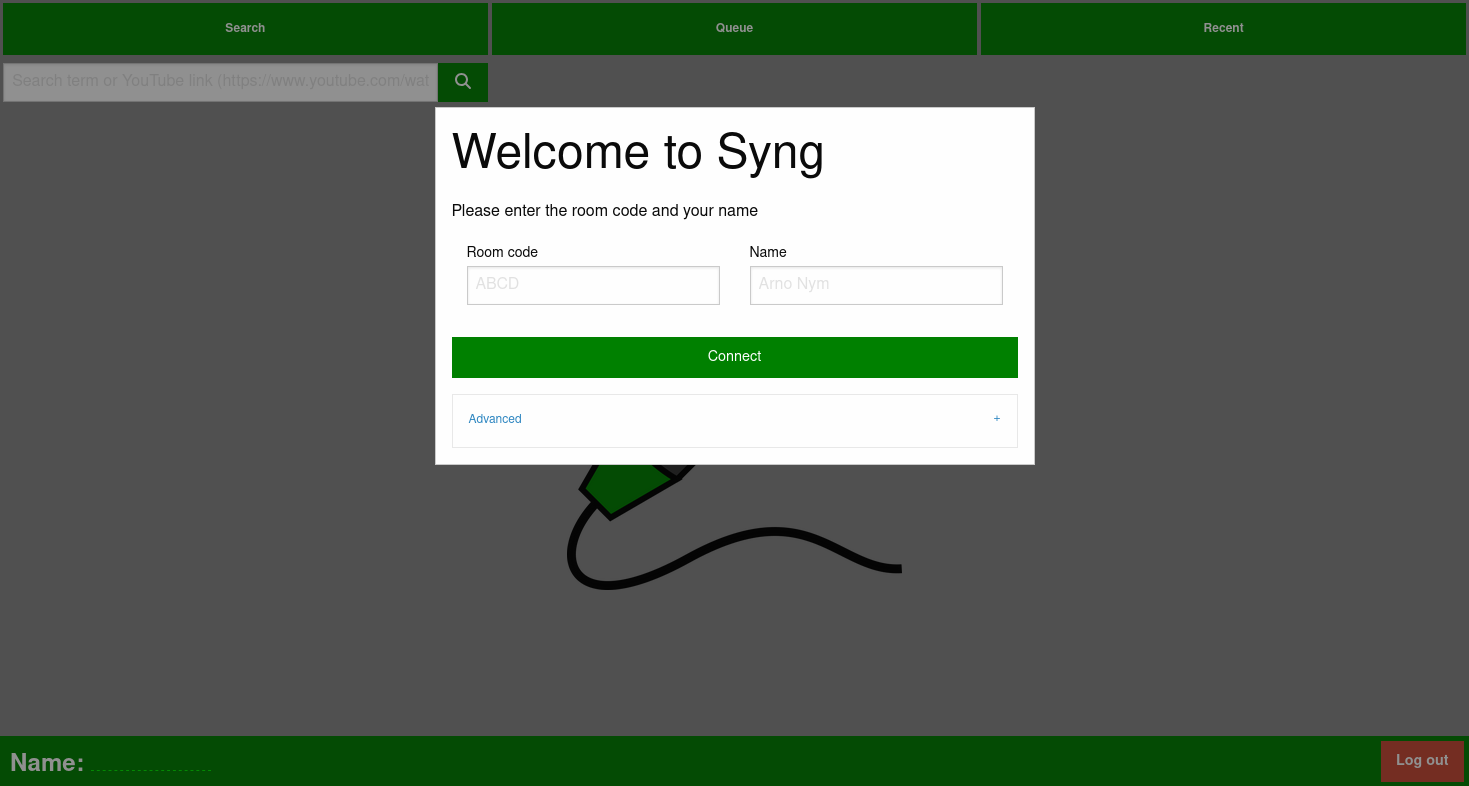Click the magnifying glass search icon
This screenshot has width=1469, height=786.
[462, 82]
